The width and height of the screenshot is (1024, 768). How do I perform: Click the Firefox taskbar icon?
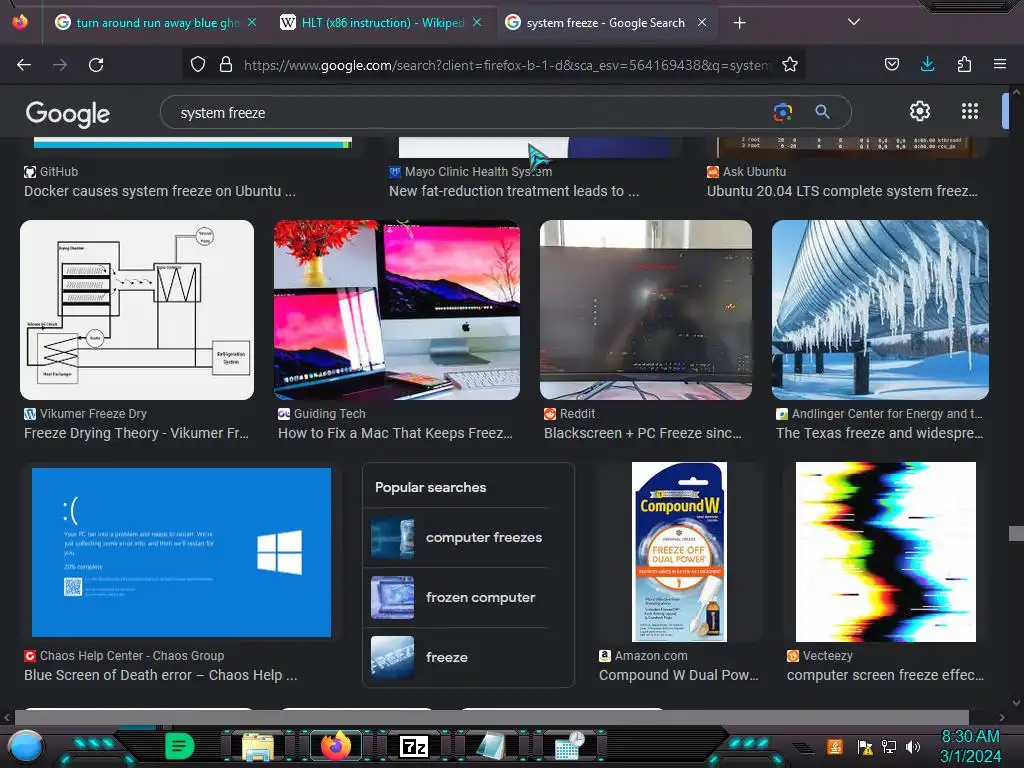(336, 746)
